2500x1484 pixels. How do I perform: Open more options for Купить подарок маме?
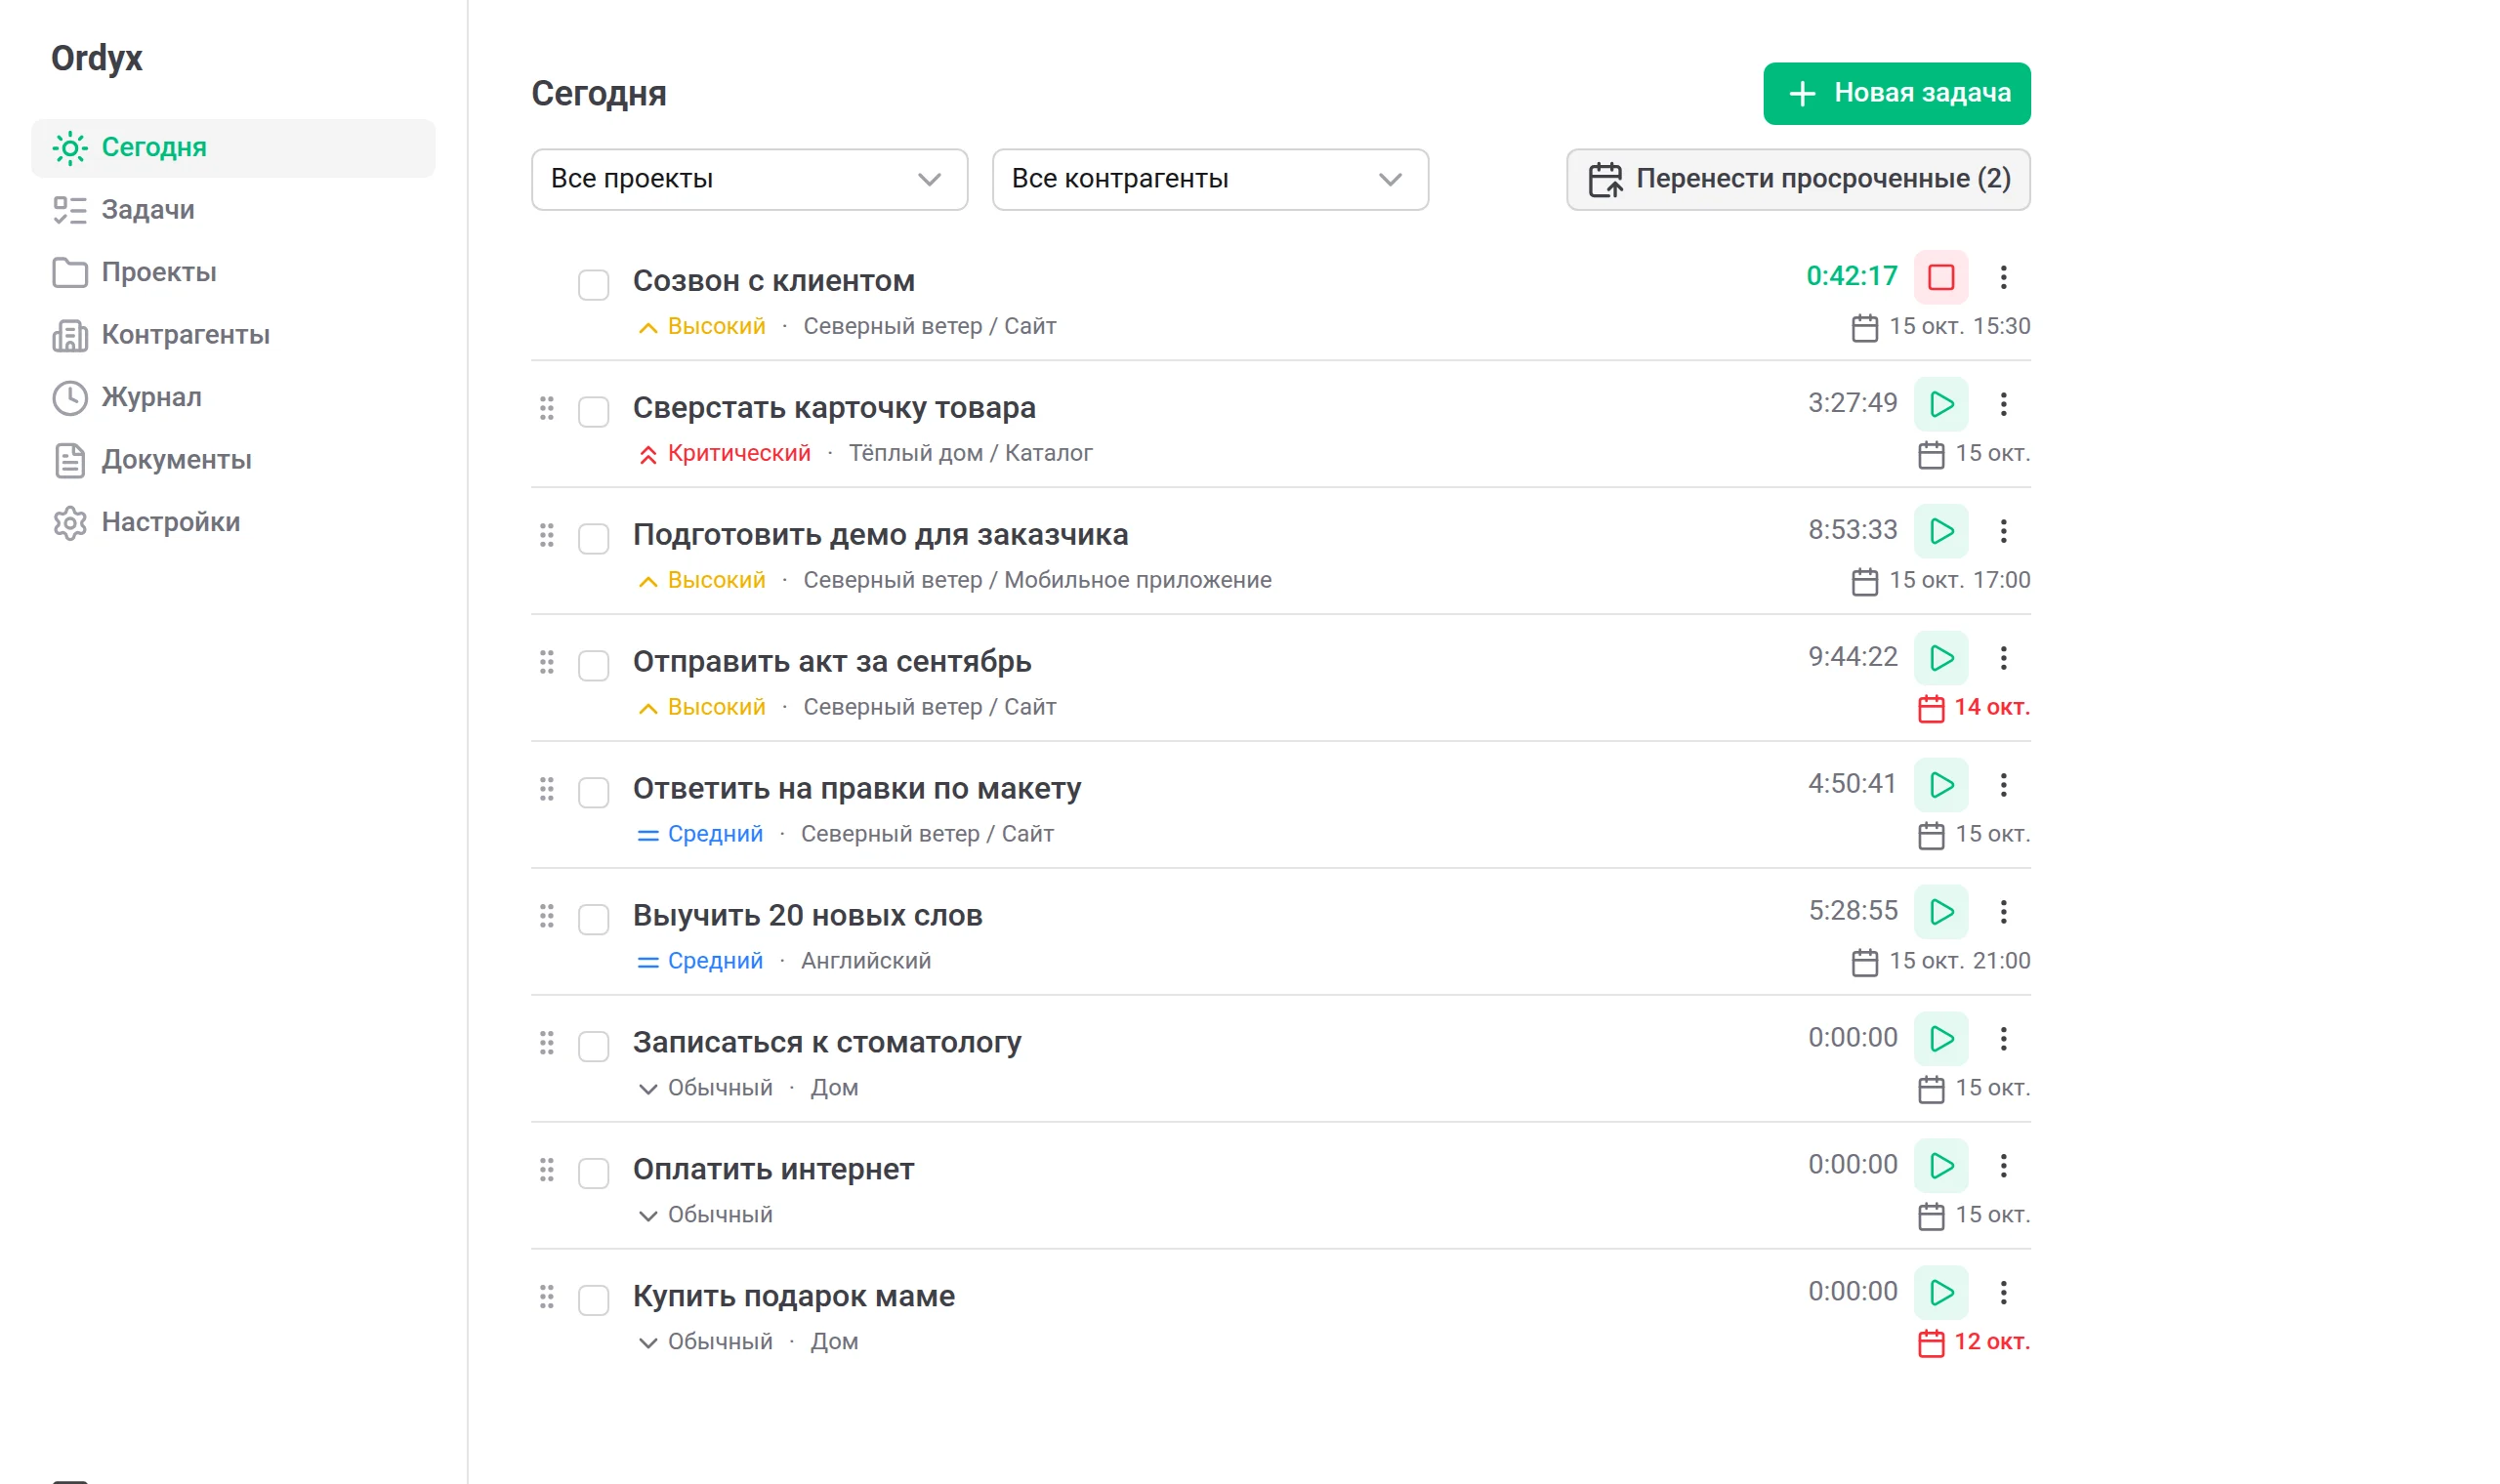point(2003,1293)
